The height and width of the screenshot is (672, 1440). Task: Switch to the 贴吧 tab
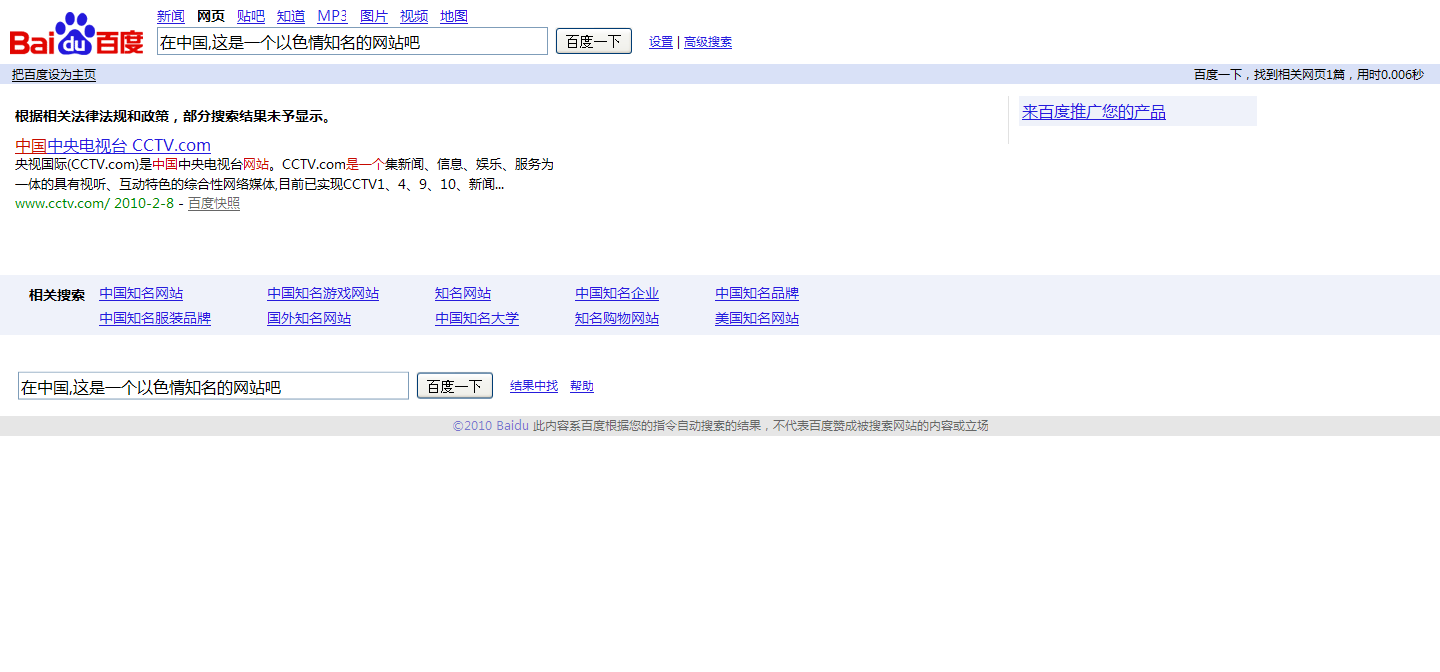click(x=251, y=16)
